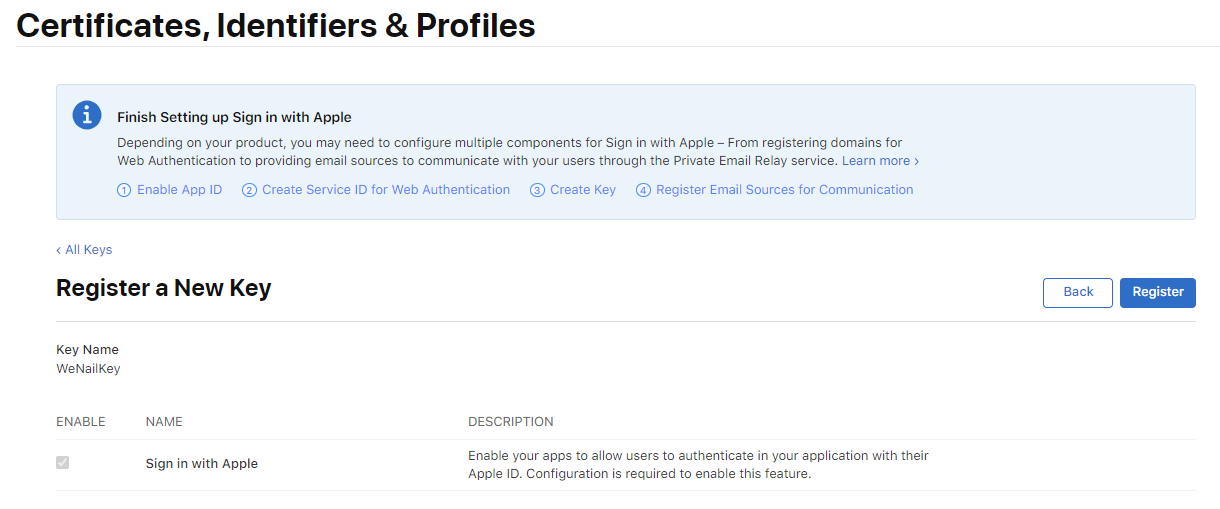Open the Create Key step link
Image resolution: width=1220 pixels, height=509 pixels.
point(573,190)
